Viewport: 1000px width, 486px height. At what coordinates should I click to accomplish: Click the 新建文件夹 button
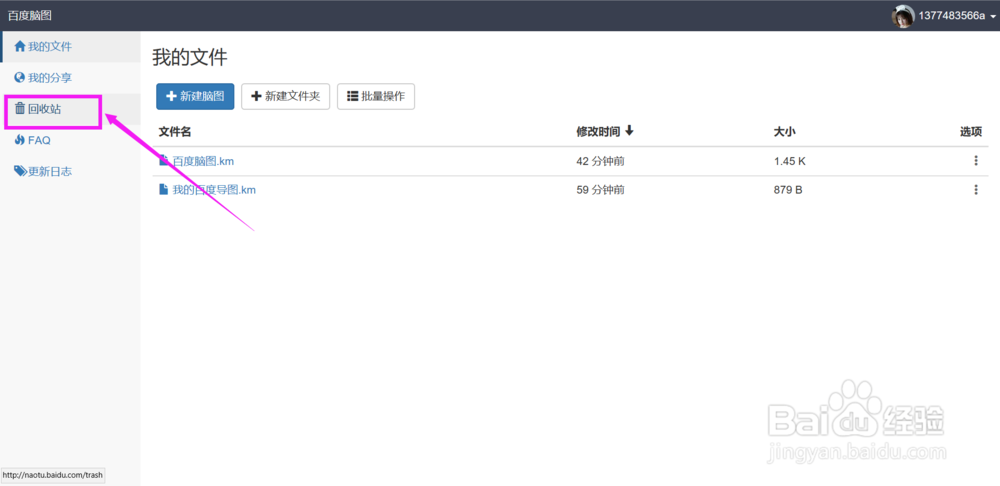pyautogui.click(x=286, y=96)
